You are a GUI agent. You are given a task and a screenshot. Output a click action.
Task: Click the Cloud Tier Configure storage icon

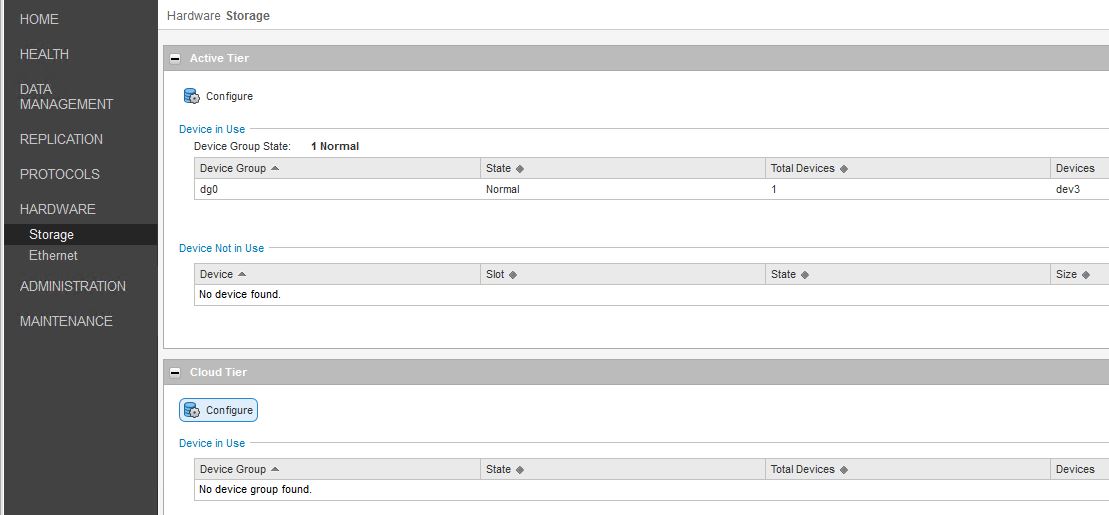tap(192, 411)
